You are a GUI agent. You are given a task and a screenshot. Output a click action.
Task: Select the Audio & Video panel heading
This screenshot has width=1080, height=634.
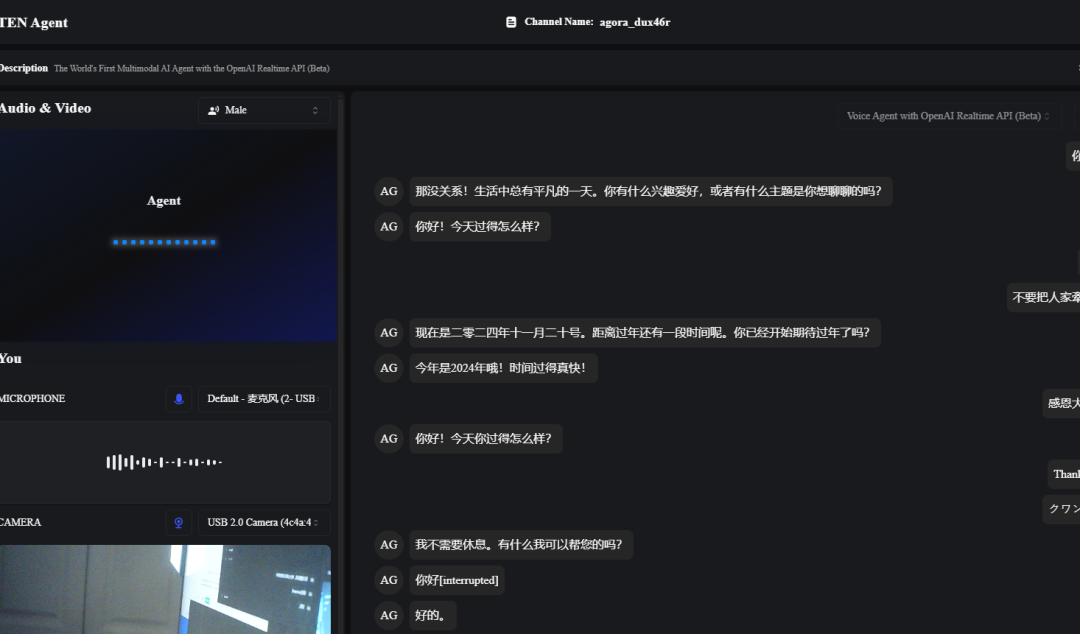click(46, 108)
